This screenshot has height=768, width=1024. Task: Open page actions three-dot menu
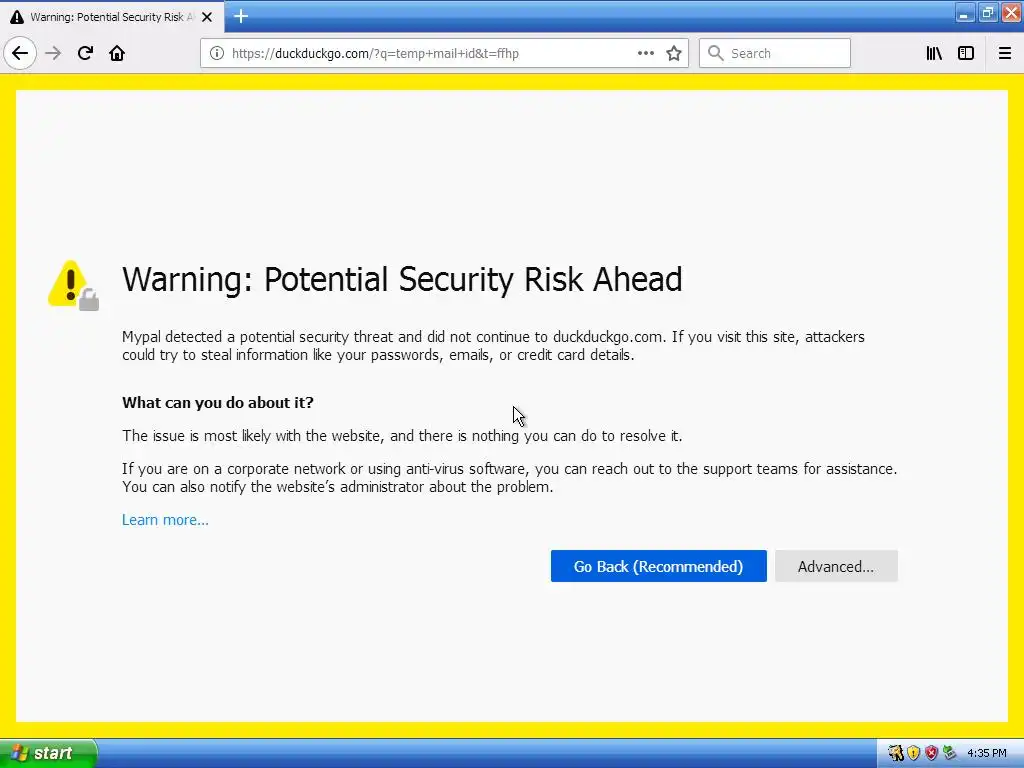646,54
